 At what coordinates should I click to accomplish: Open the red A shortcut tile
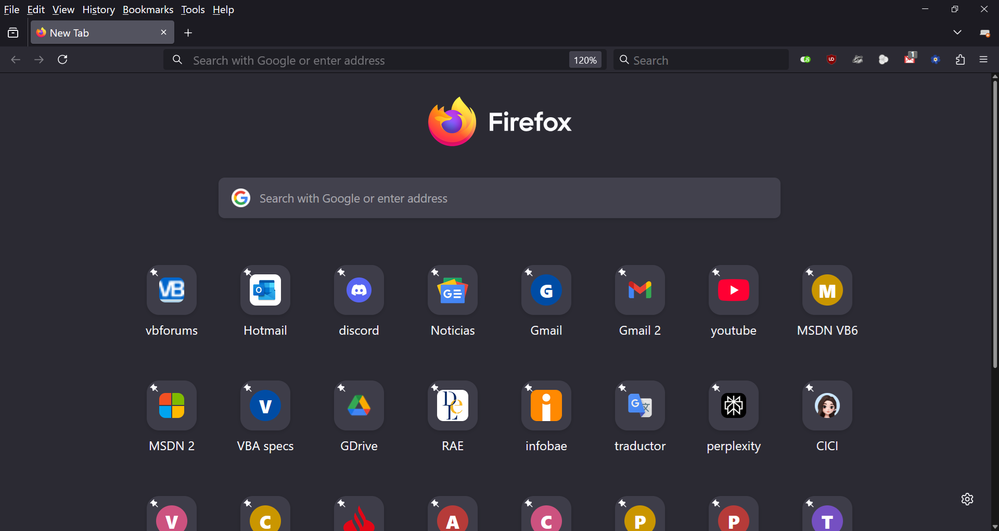[x=452, y=514]
